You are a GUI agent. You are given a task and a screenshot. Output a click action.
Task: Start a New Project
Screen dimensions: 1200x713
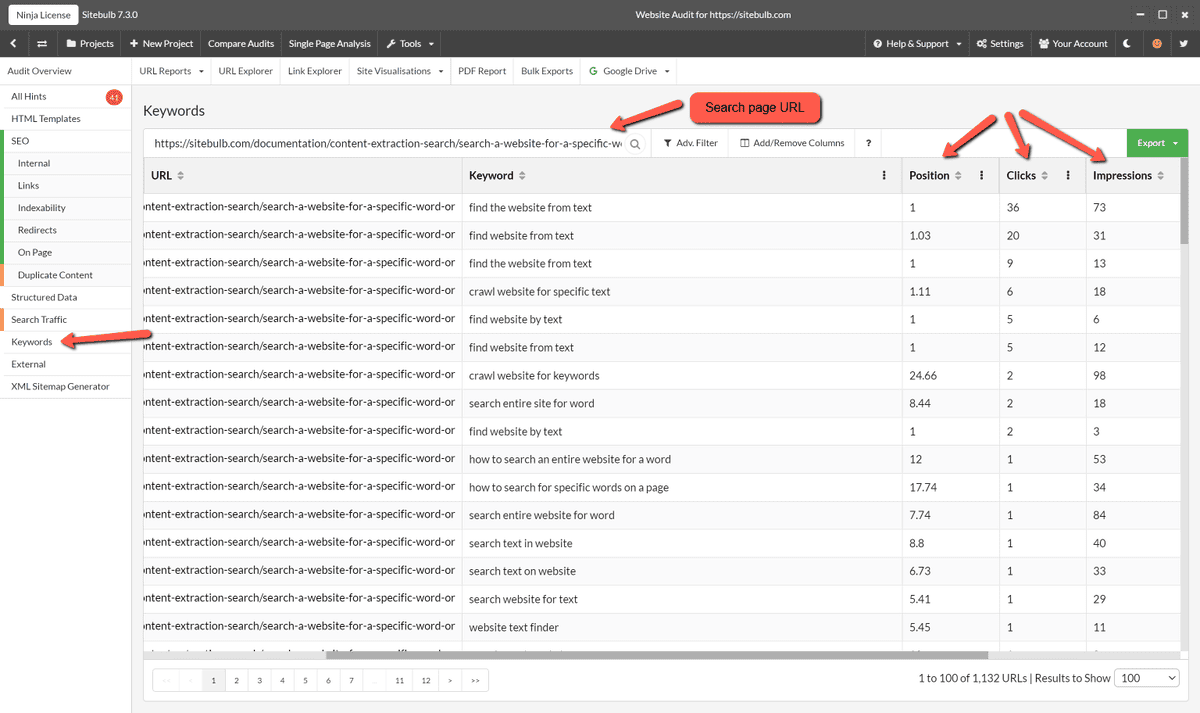click(161, 44)
